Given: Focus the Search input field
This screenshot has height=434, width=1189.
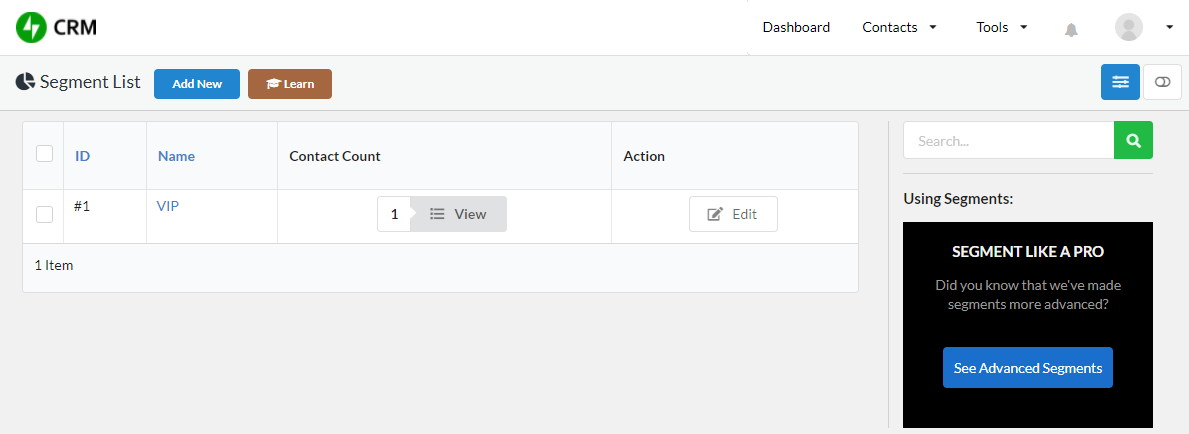Looking at the screenshot, I should click(1009, 140).
